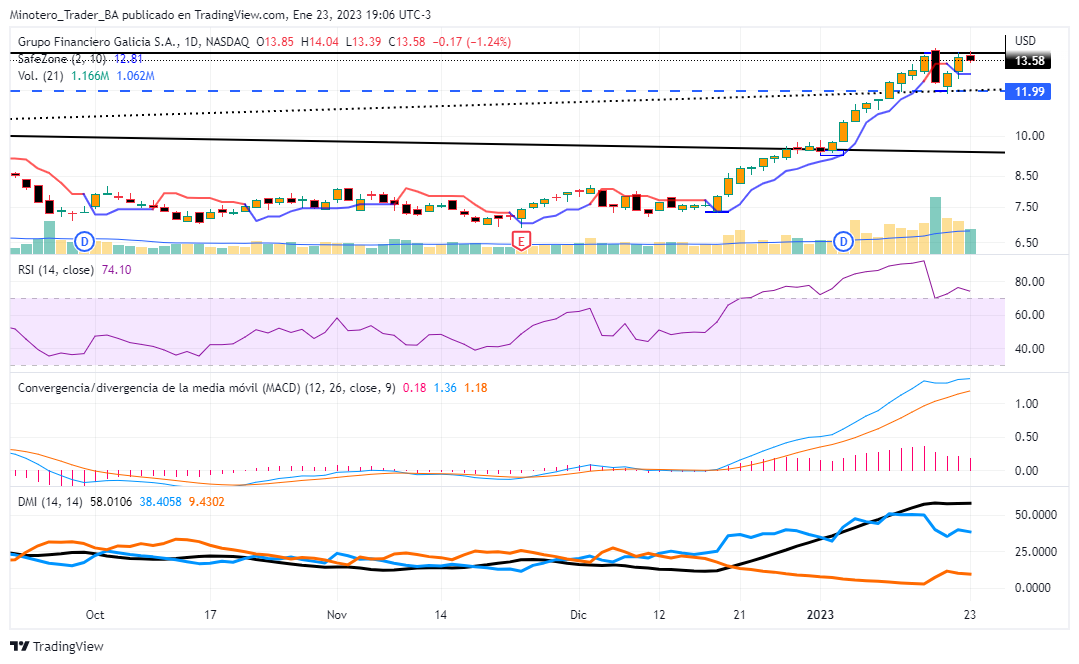The height and width of the screenshot is (664, 1079).
Task: Click the 21 date on time axis
Action: pos(740,614)
